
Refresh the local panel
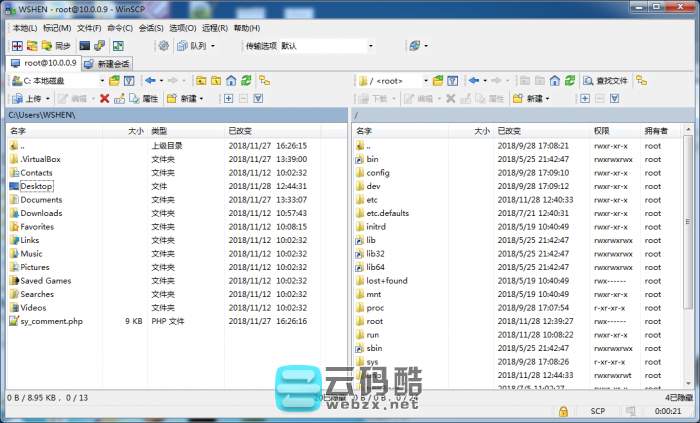click(x=246, y=81)
